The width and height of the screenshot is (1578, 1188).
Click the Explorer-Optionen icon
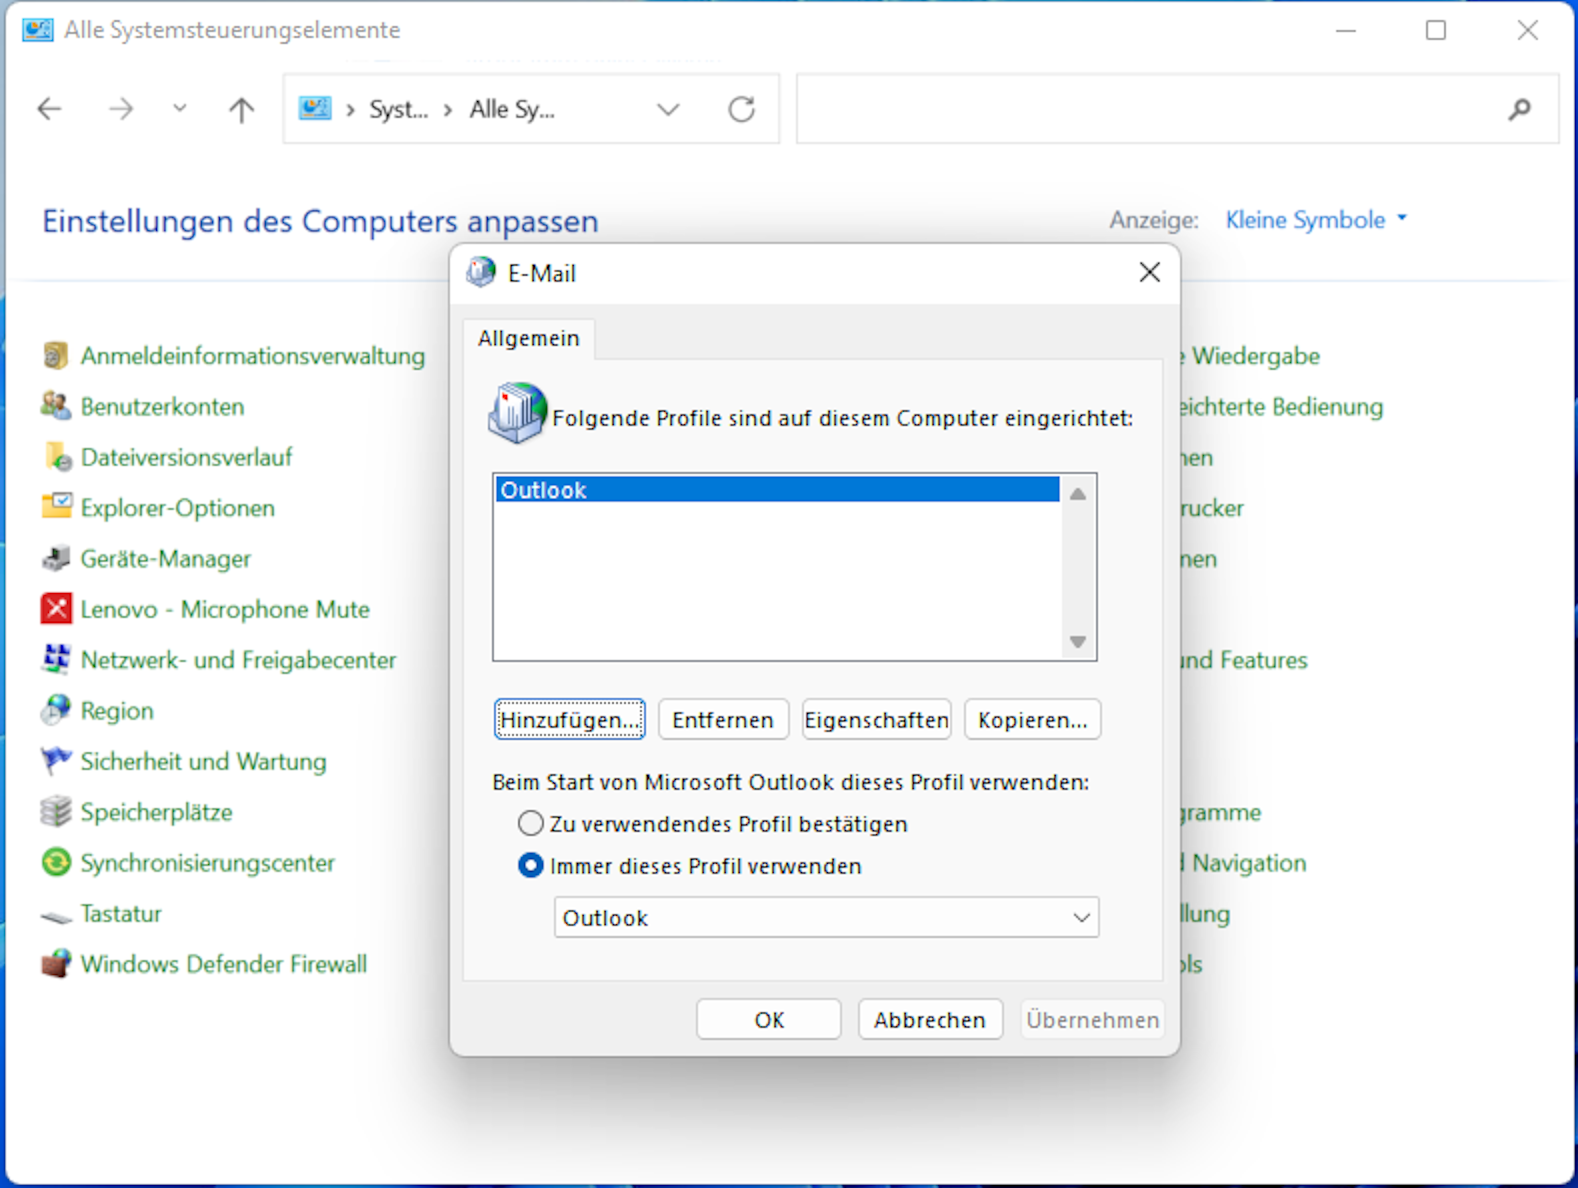pyautogui.click(x=56, y=507)
